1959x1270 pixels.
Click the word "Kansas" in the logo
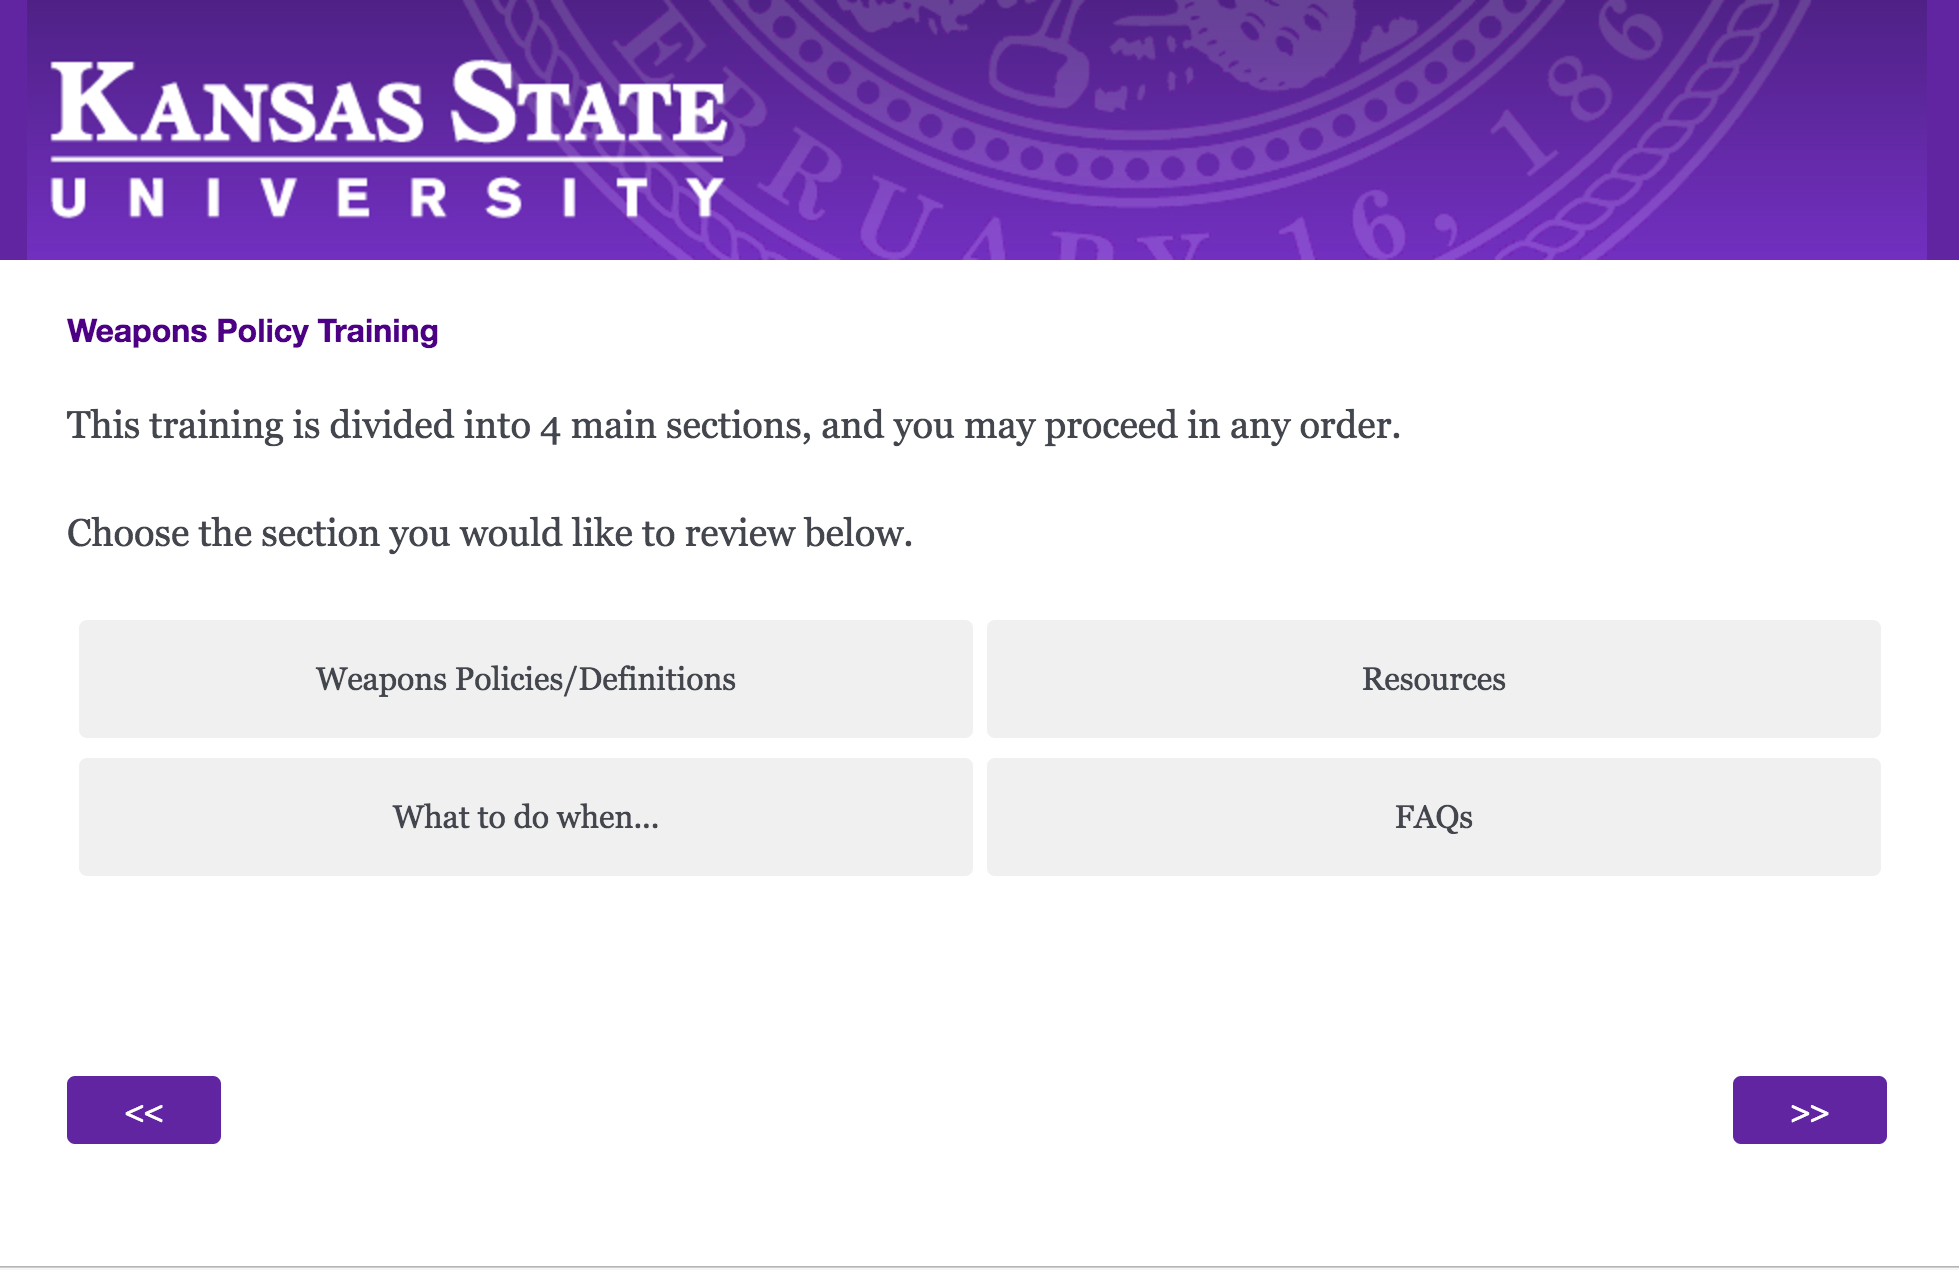tap(238, 105)
